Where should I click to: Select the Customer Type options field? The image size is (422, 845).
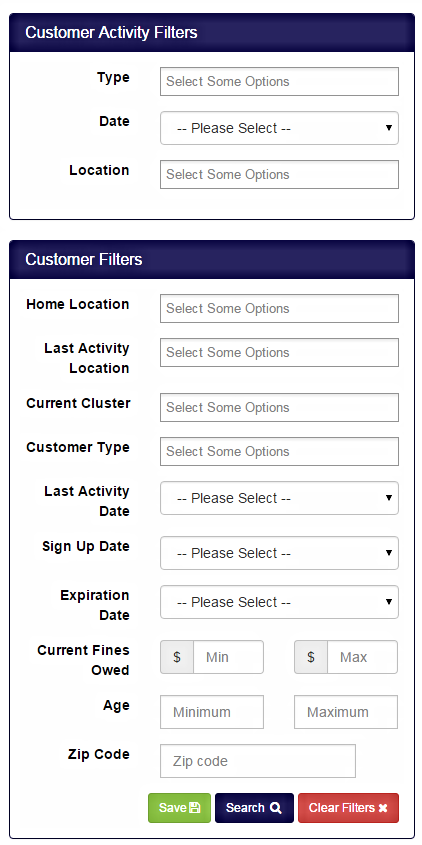279,452
